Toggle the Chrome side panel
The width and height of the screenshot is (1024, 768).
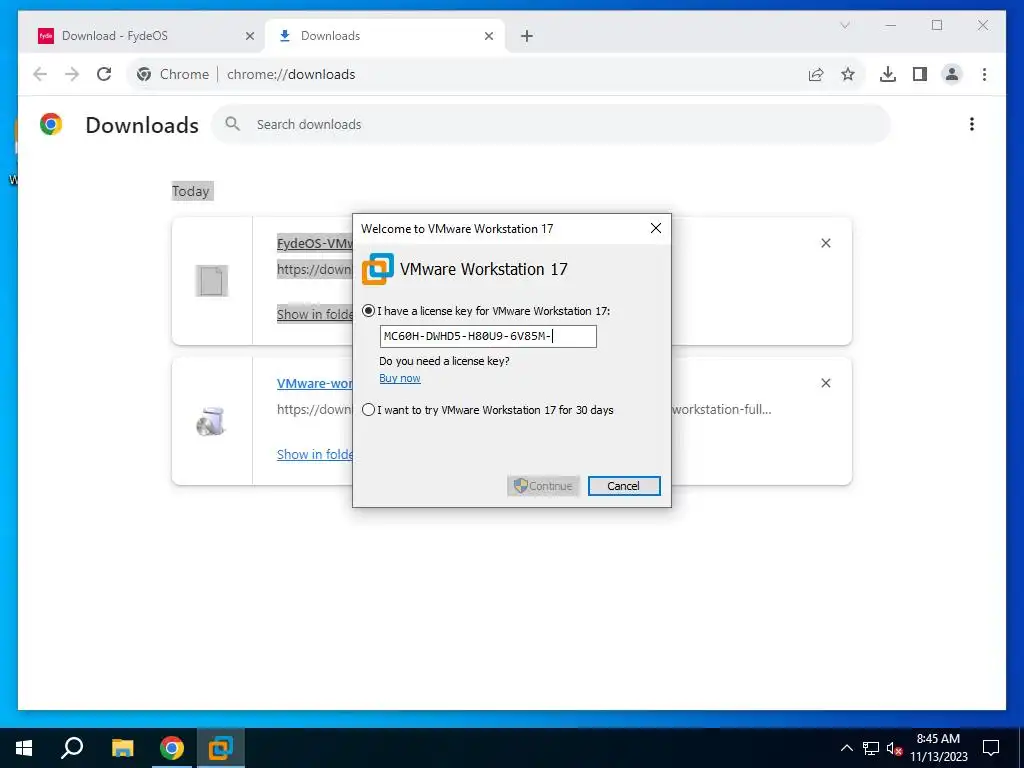(920, 74)
